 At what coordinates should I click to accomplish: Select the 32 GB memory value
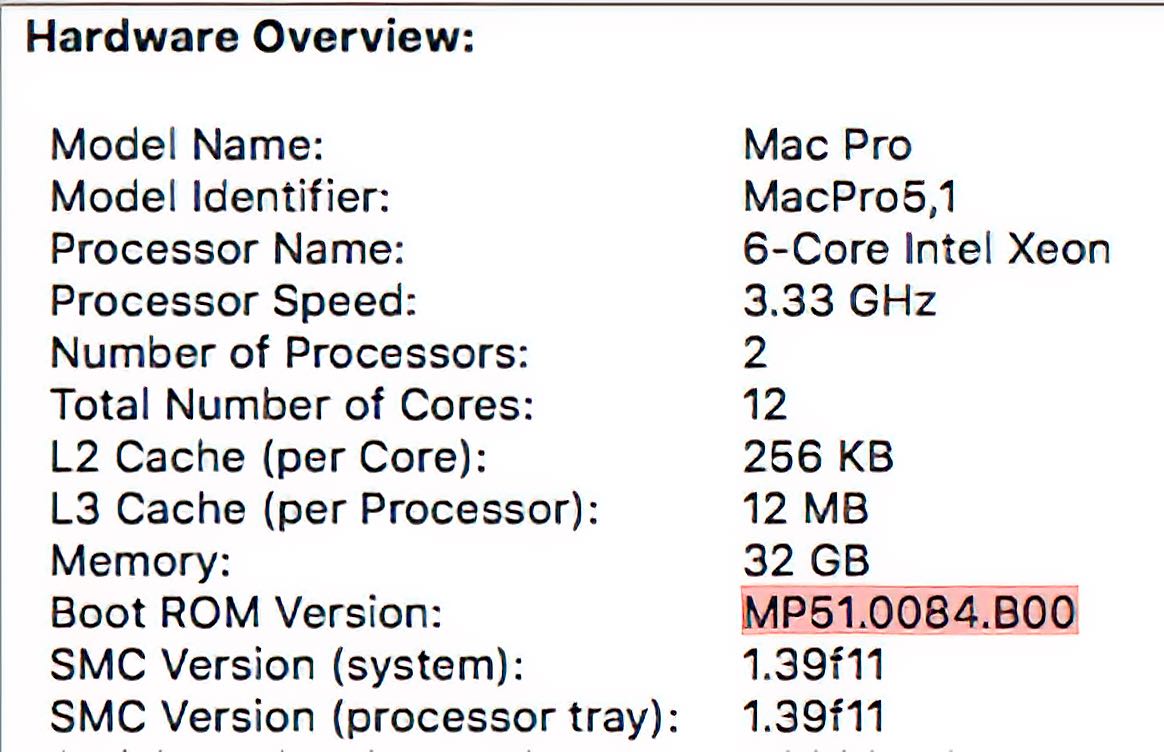pyautogui.click(x=806, y=560)
